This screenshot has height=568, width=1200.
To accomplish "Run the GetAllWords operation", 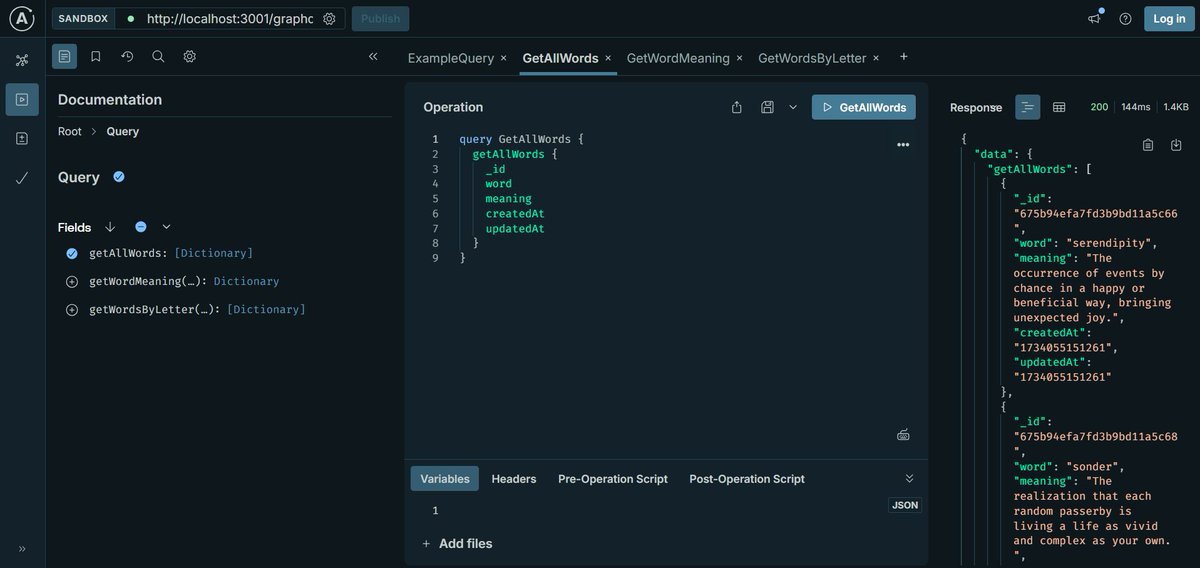I will coord(864,107).
